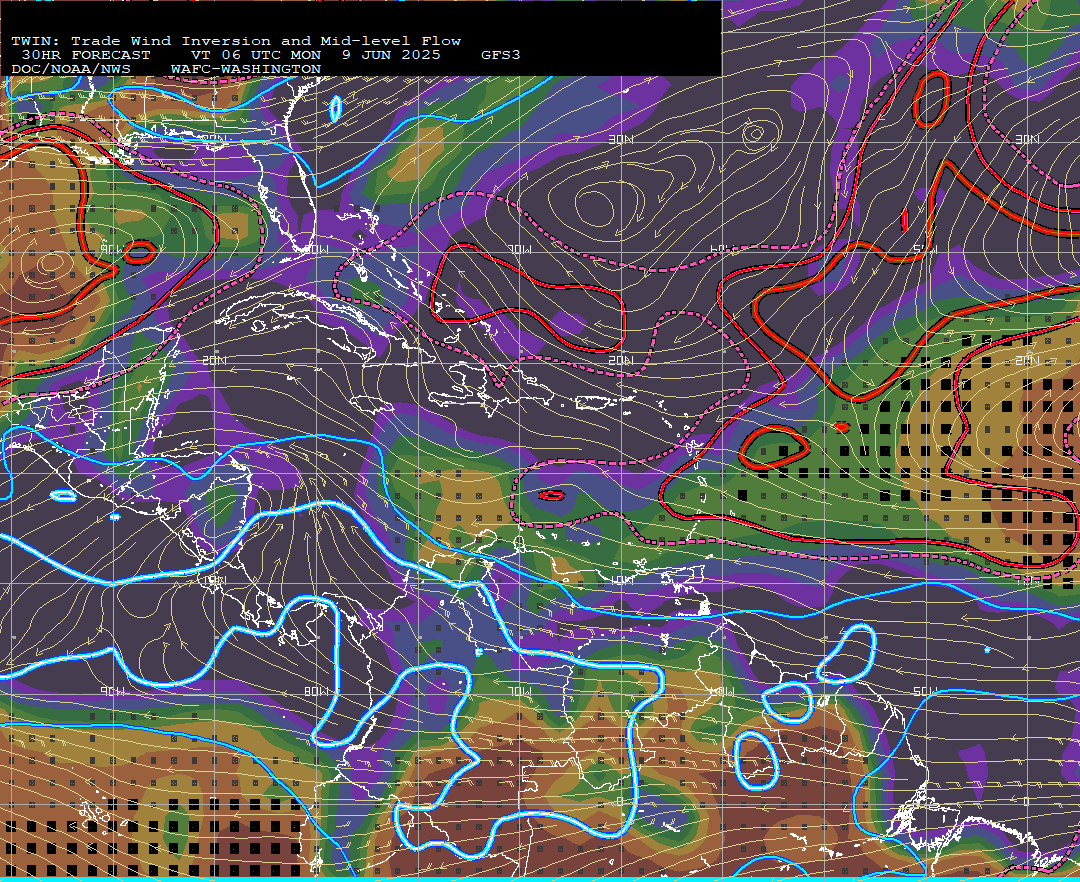Click the upper '90W' label beside the small red oval
Image resolution: width=1080 pixels, height=882 pixels.
click(111, 249)
